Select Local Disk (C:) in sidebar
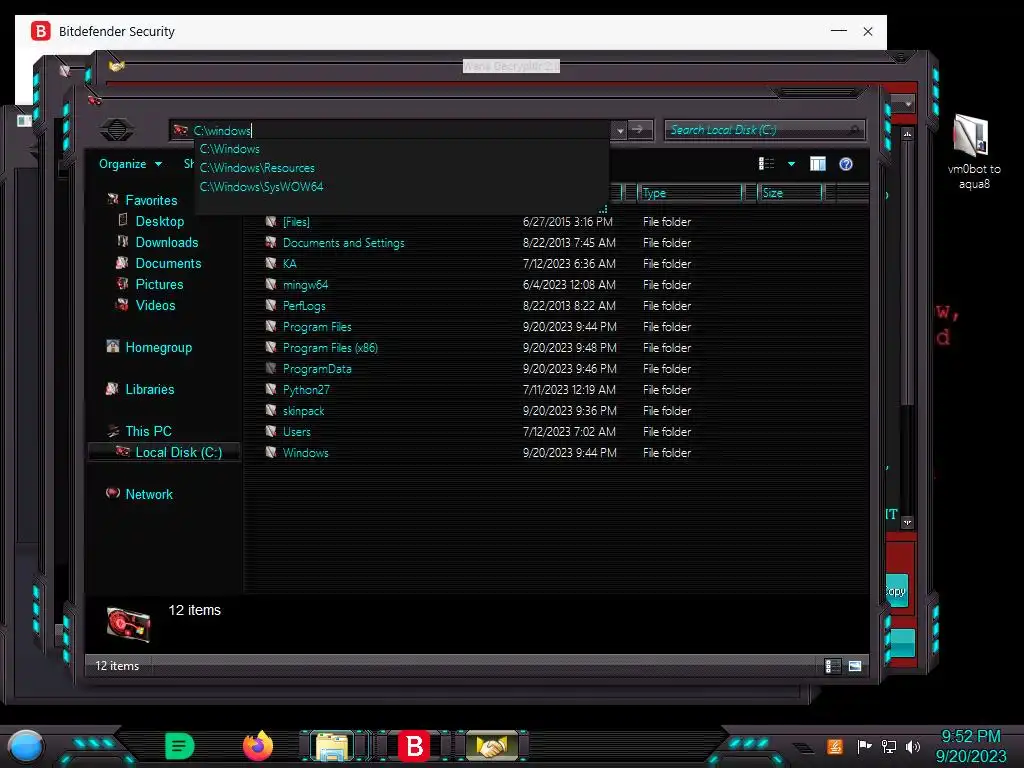1024x768 pixels. pyautogui.click(x=178, y=452)
